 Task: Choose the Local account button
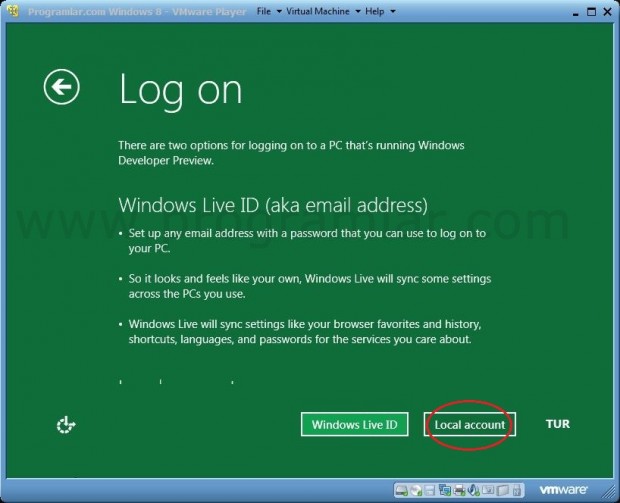[470, 424]
